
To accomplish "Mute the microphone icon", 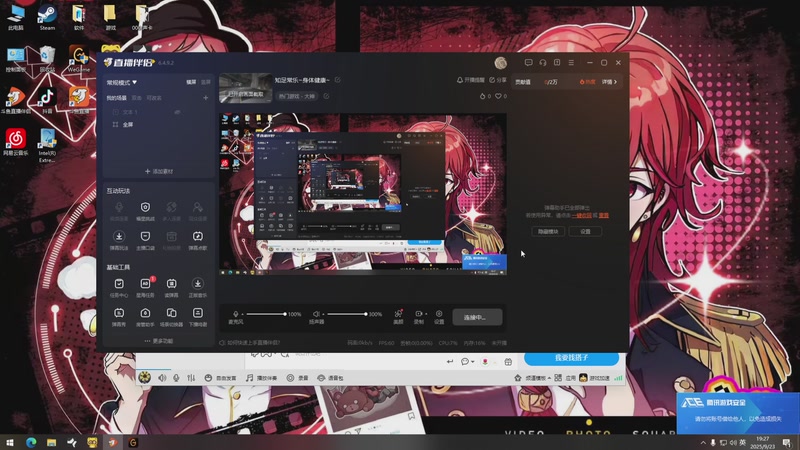I will tap(235, 314).
